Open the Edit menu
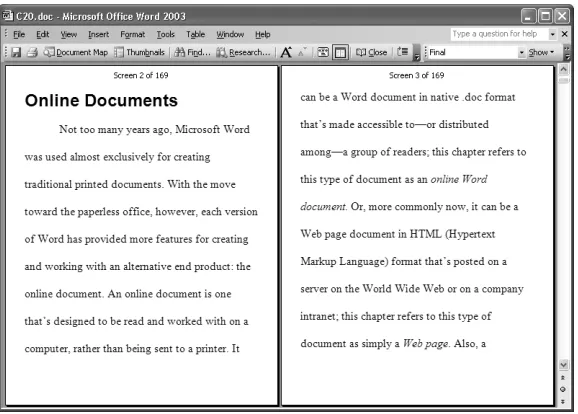 click(42, 34)
